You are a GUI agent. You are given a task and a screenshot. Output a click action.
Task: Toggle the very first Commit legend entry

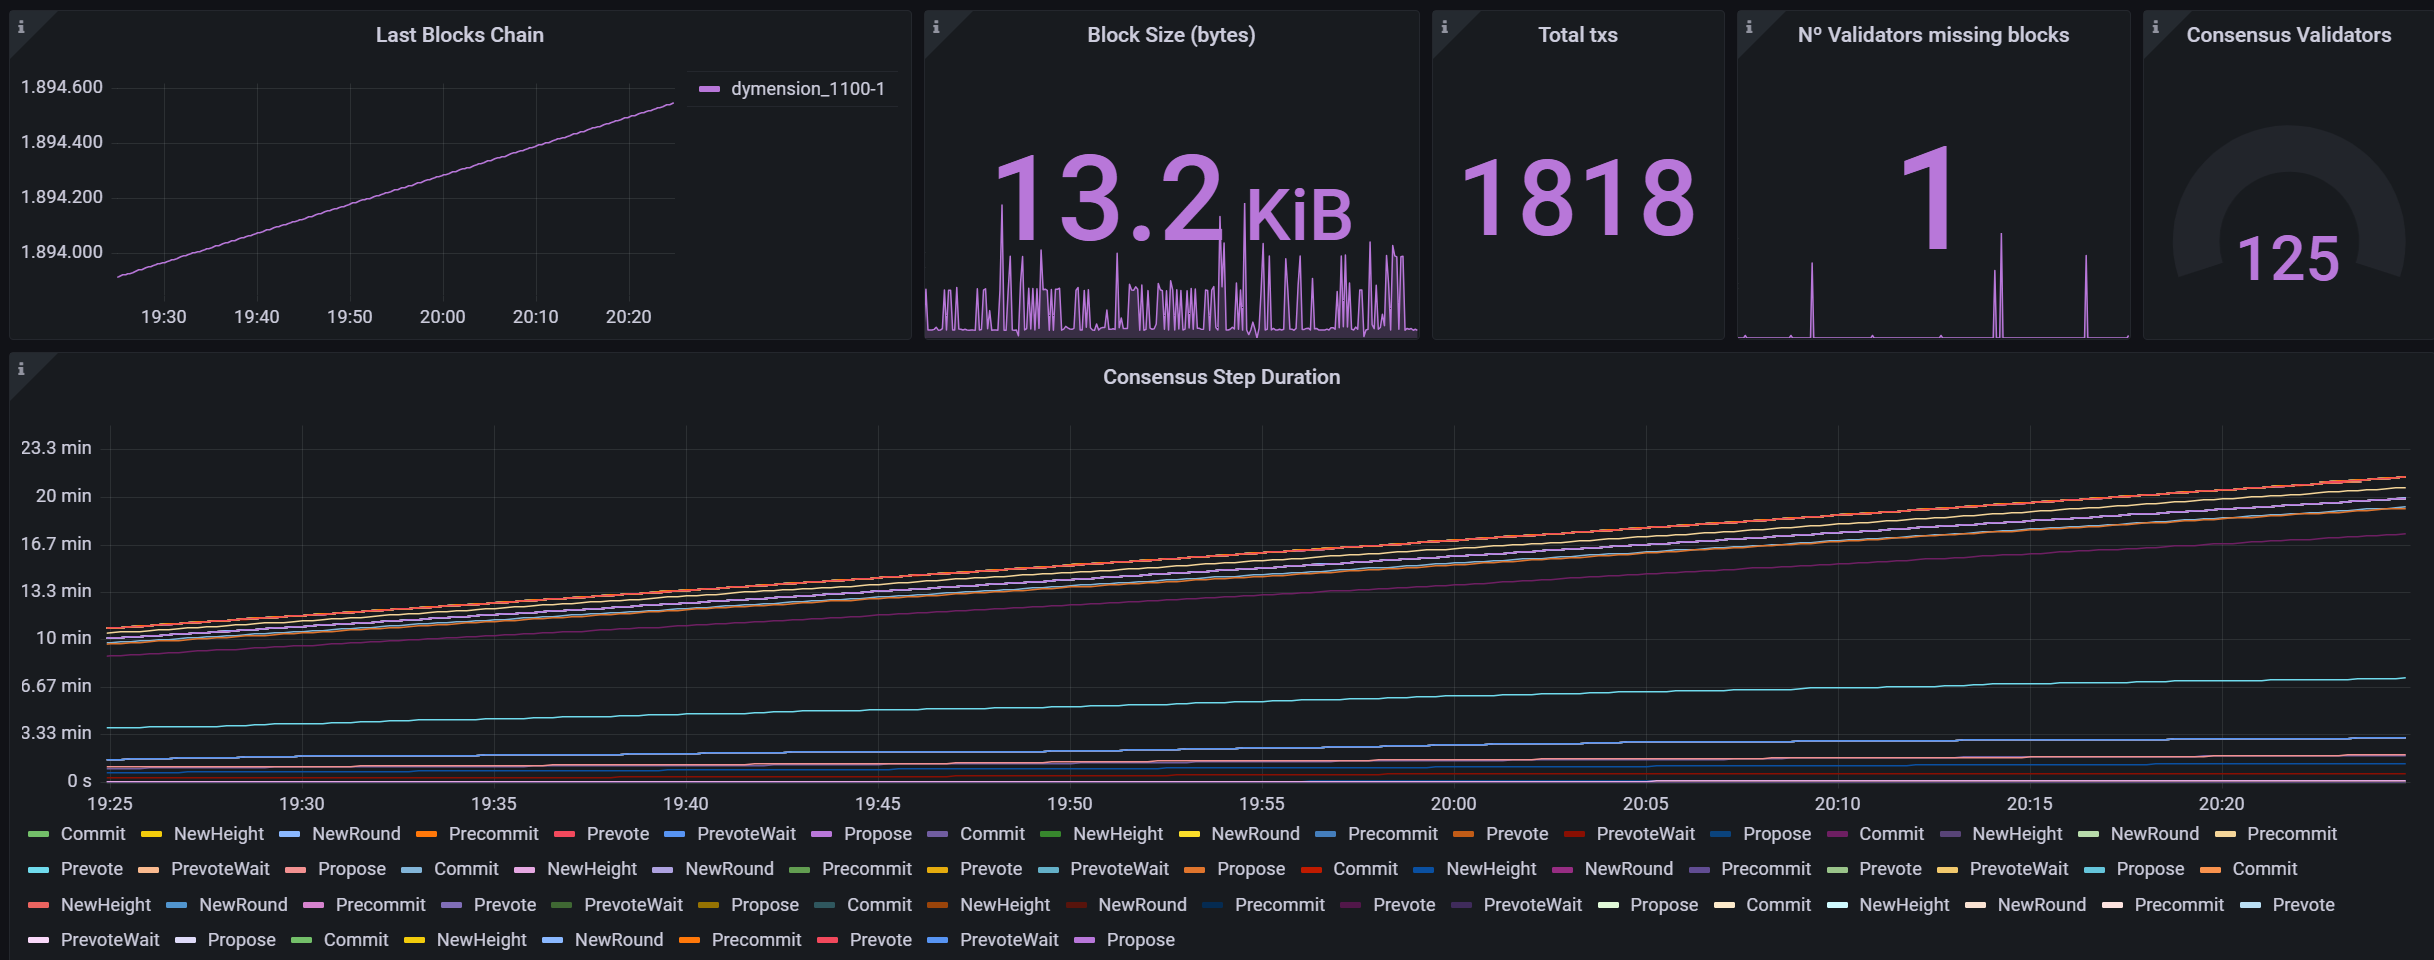pos(92,834)
